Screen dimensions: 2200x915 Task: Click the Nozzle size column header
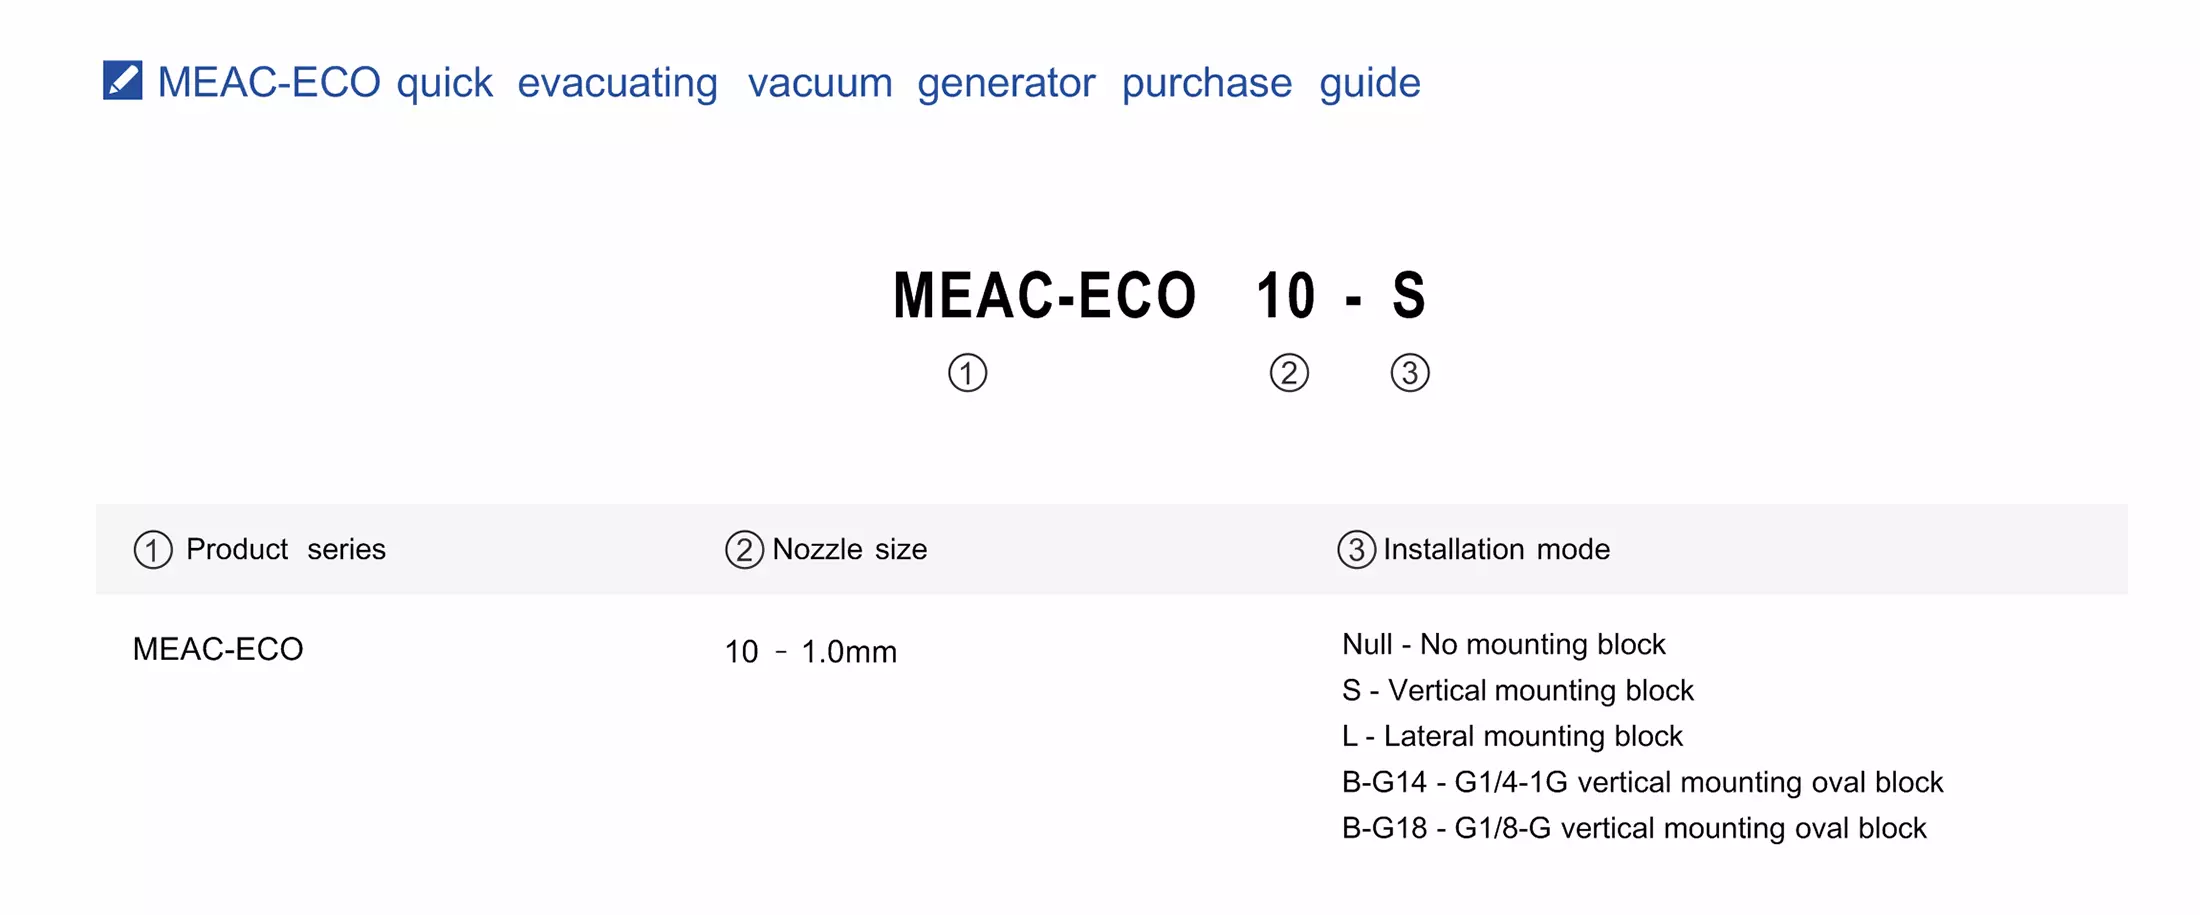(849, 549)
